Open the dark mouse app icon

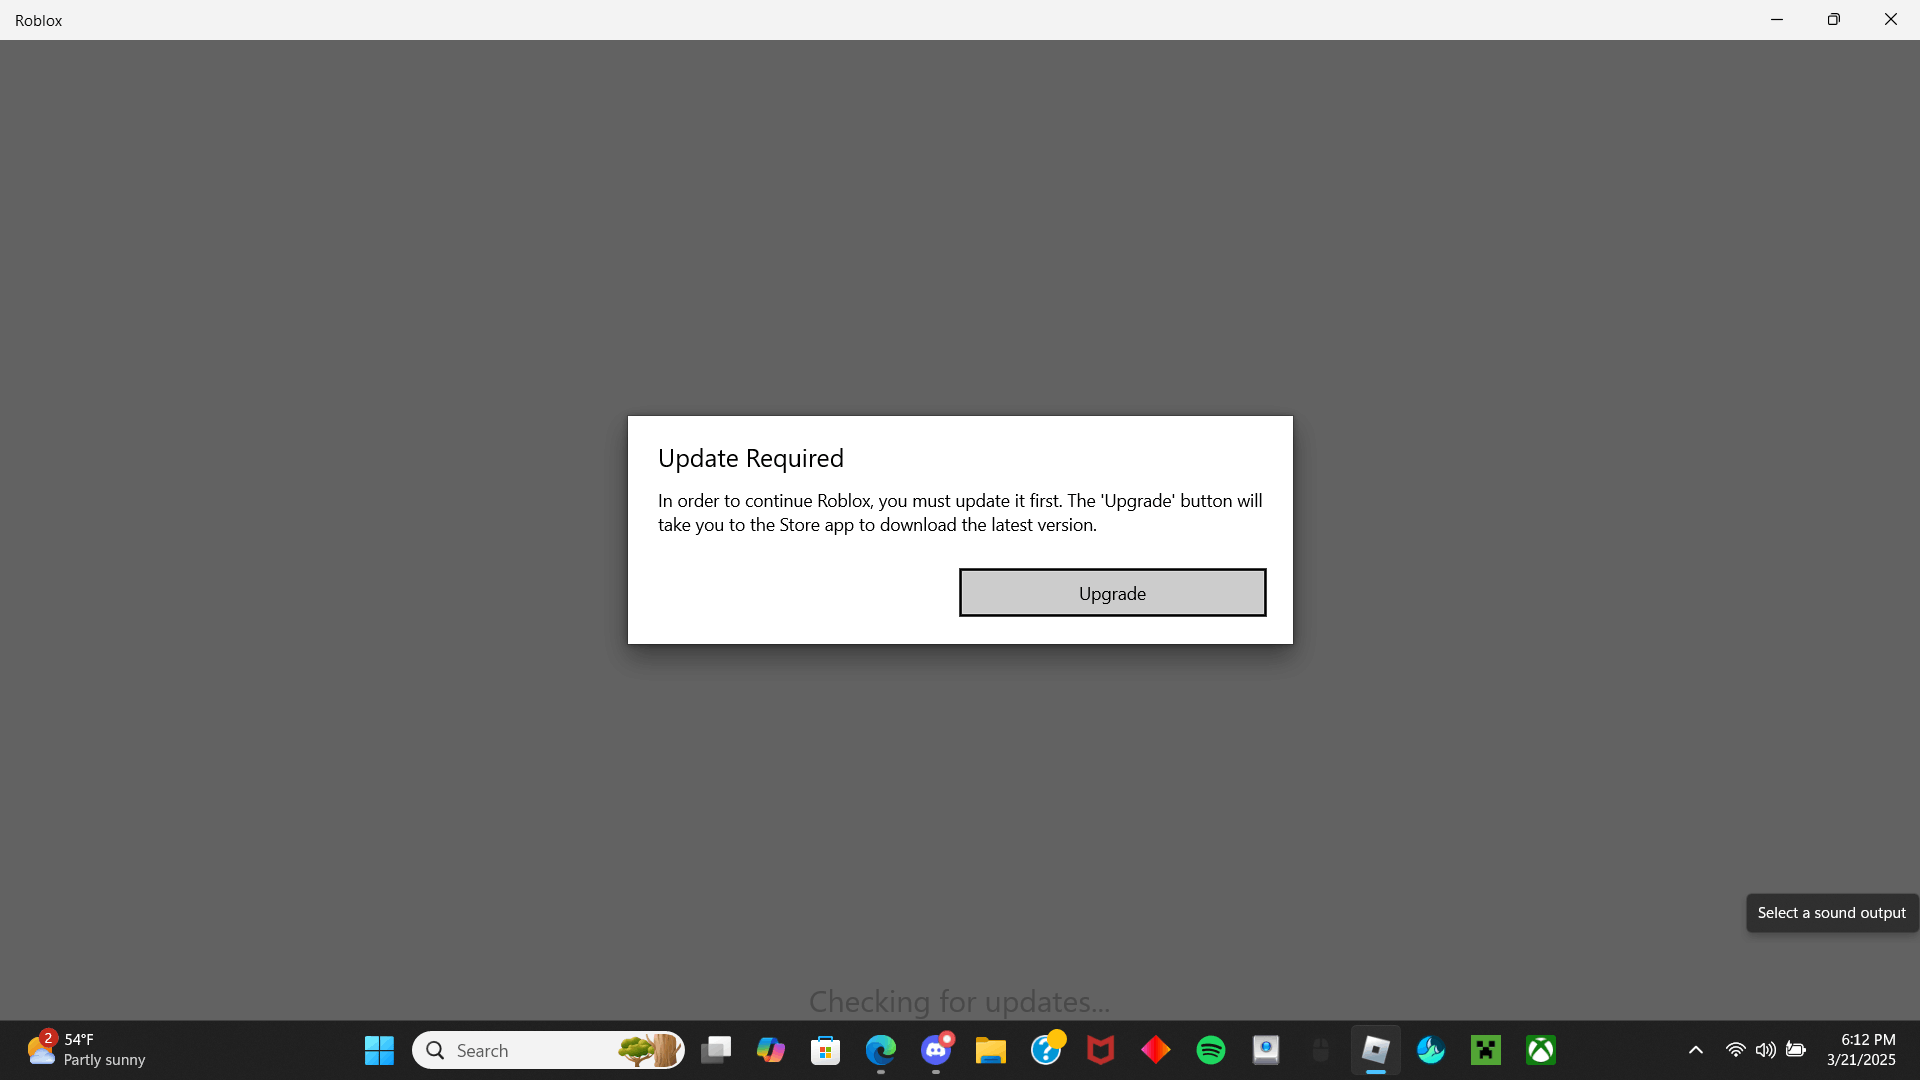pos(1321,1050)
